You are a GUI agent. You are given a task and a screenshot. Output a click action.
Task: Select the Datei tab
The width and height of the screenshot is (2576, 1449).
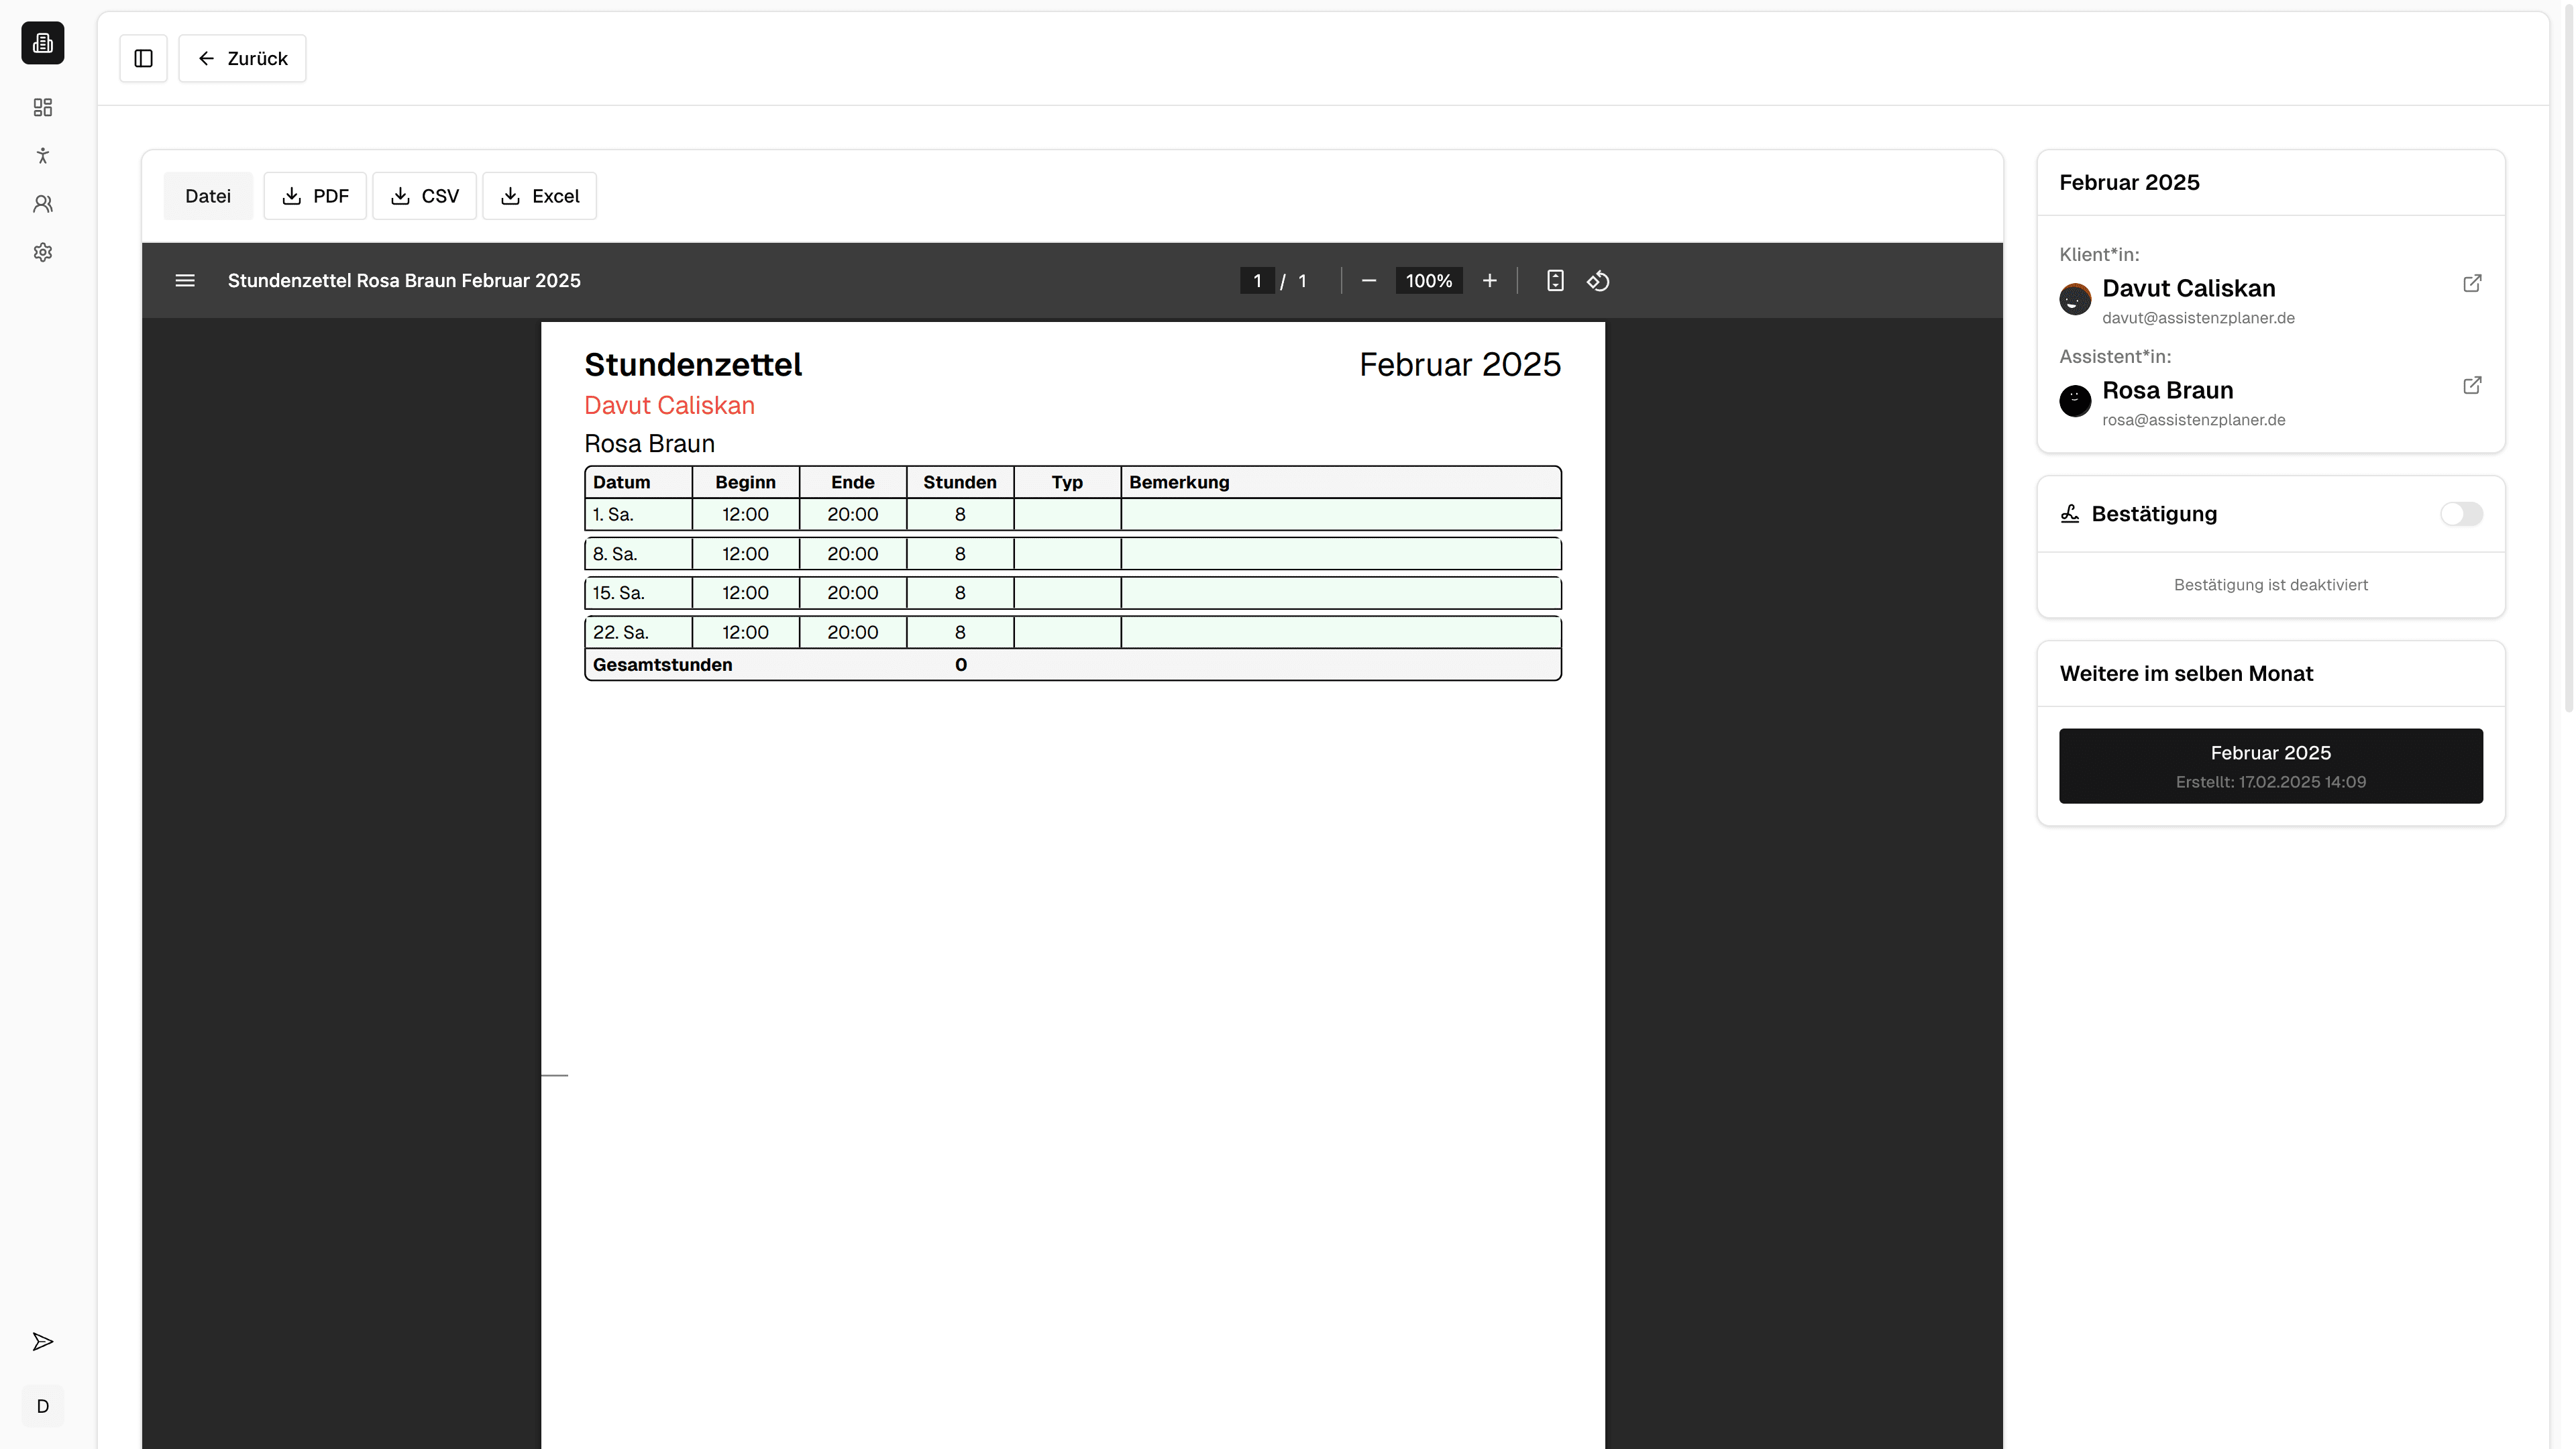click(x=208, y=196)
